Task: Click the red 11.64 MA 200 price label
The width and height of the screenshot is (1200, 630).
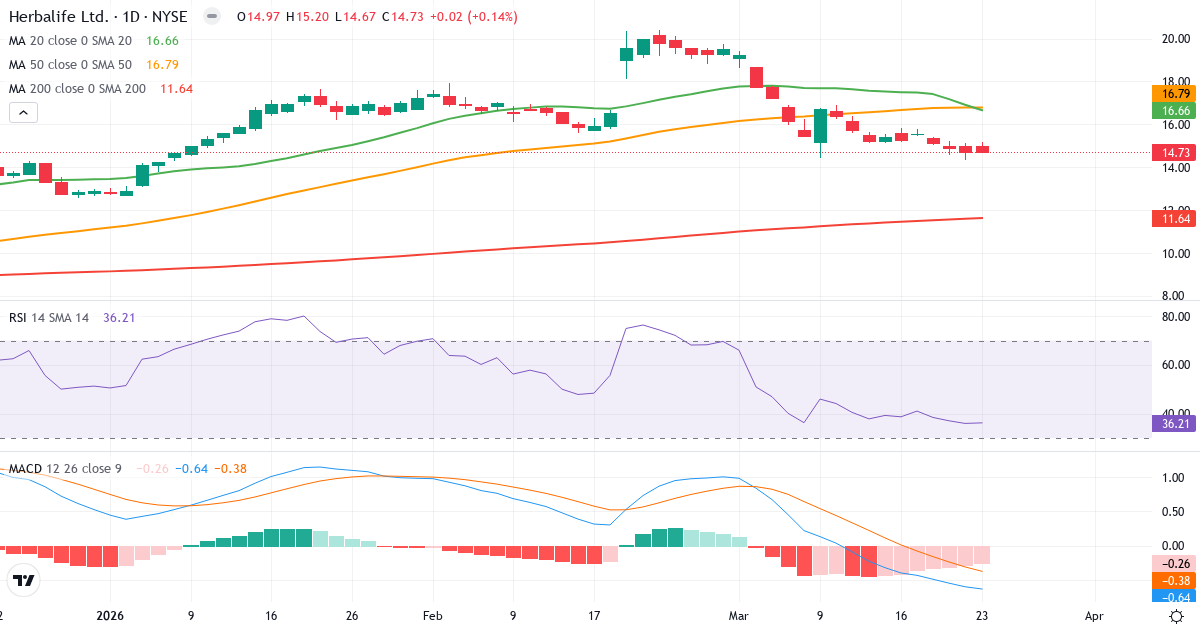Action: click(1172, 218)
